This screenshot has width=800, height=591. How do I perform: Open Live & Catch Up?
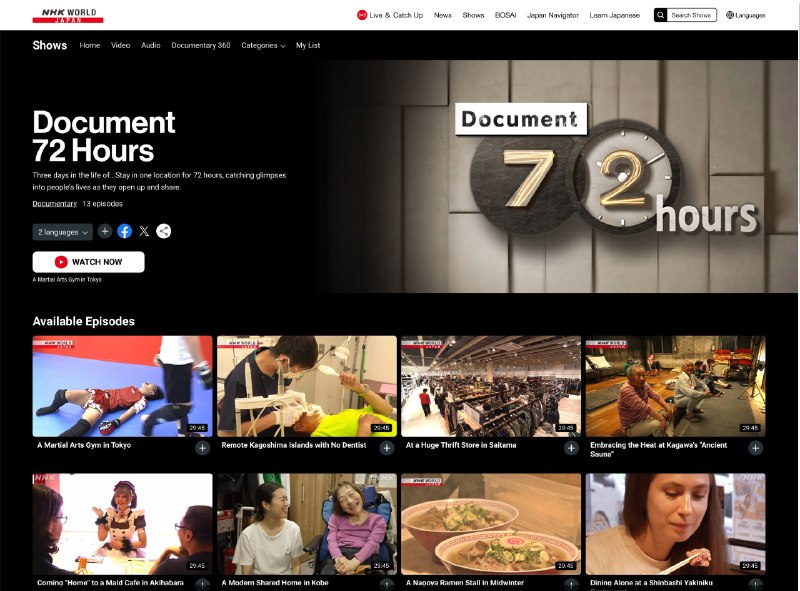[x=396, y=15]
